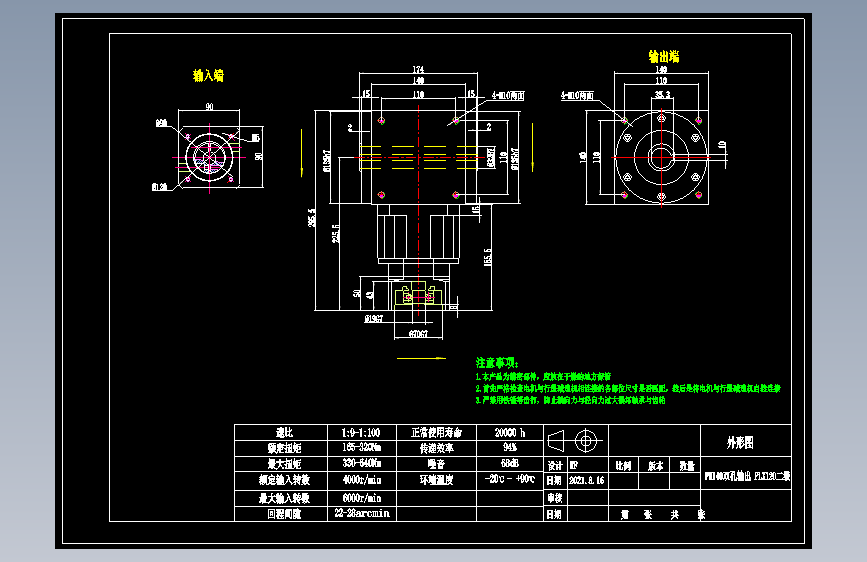Click the 额定扭矩 table cell
The width and height of the screenshot is (867, 562).
(x=281, y=448)
